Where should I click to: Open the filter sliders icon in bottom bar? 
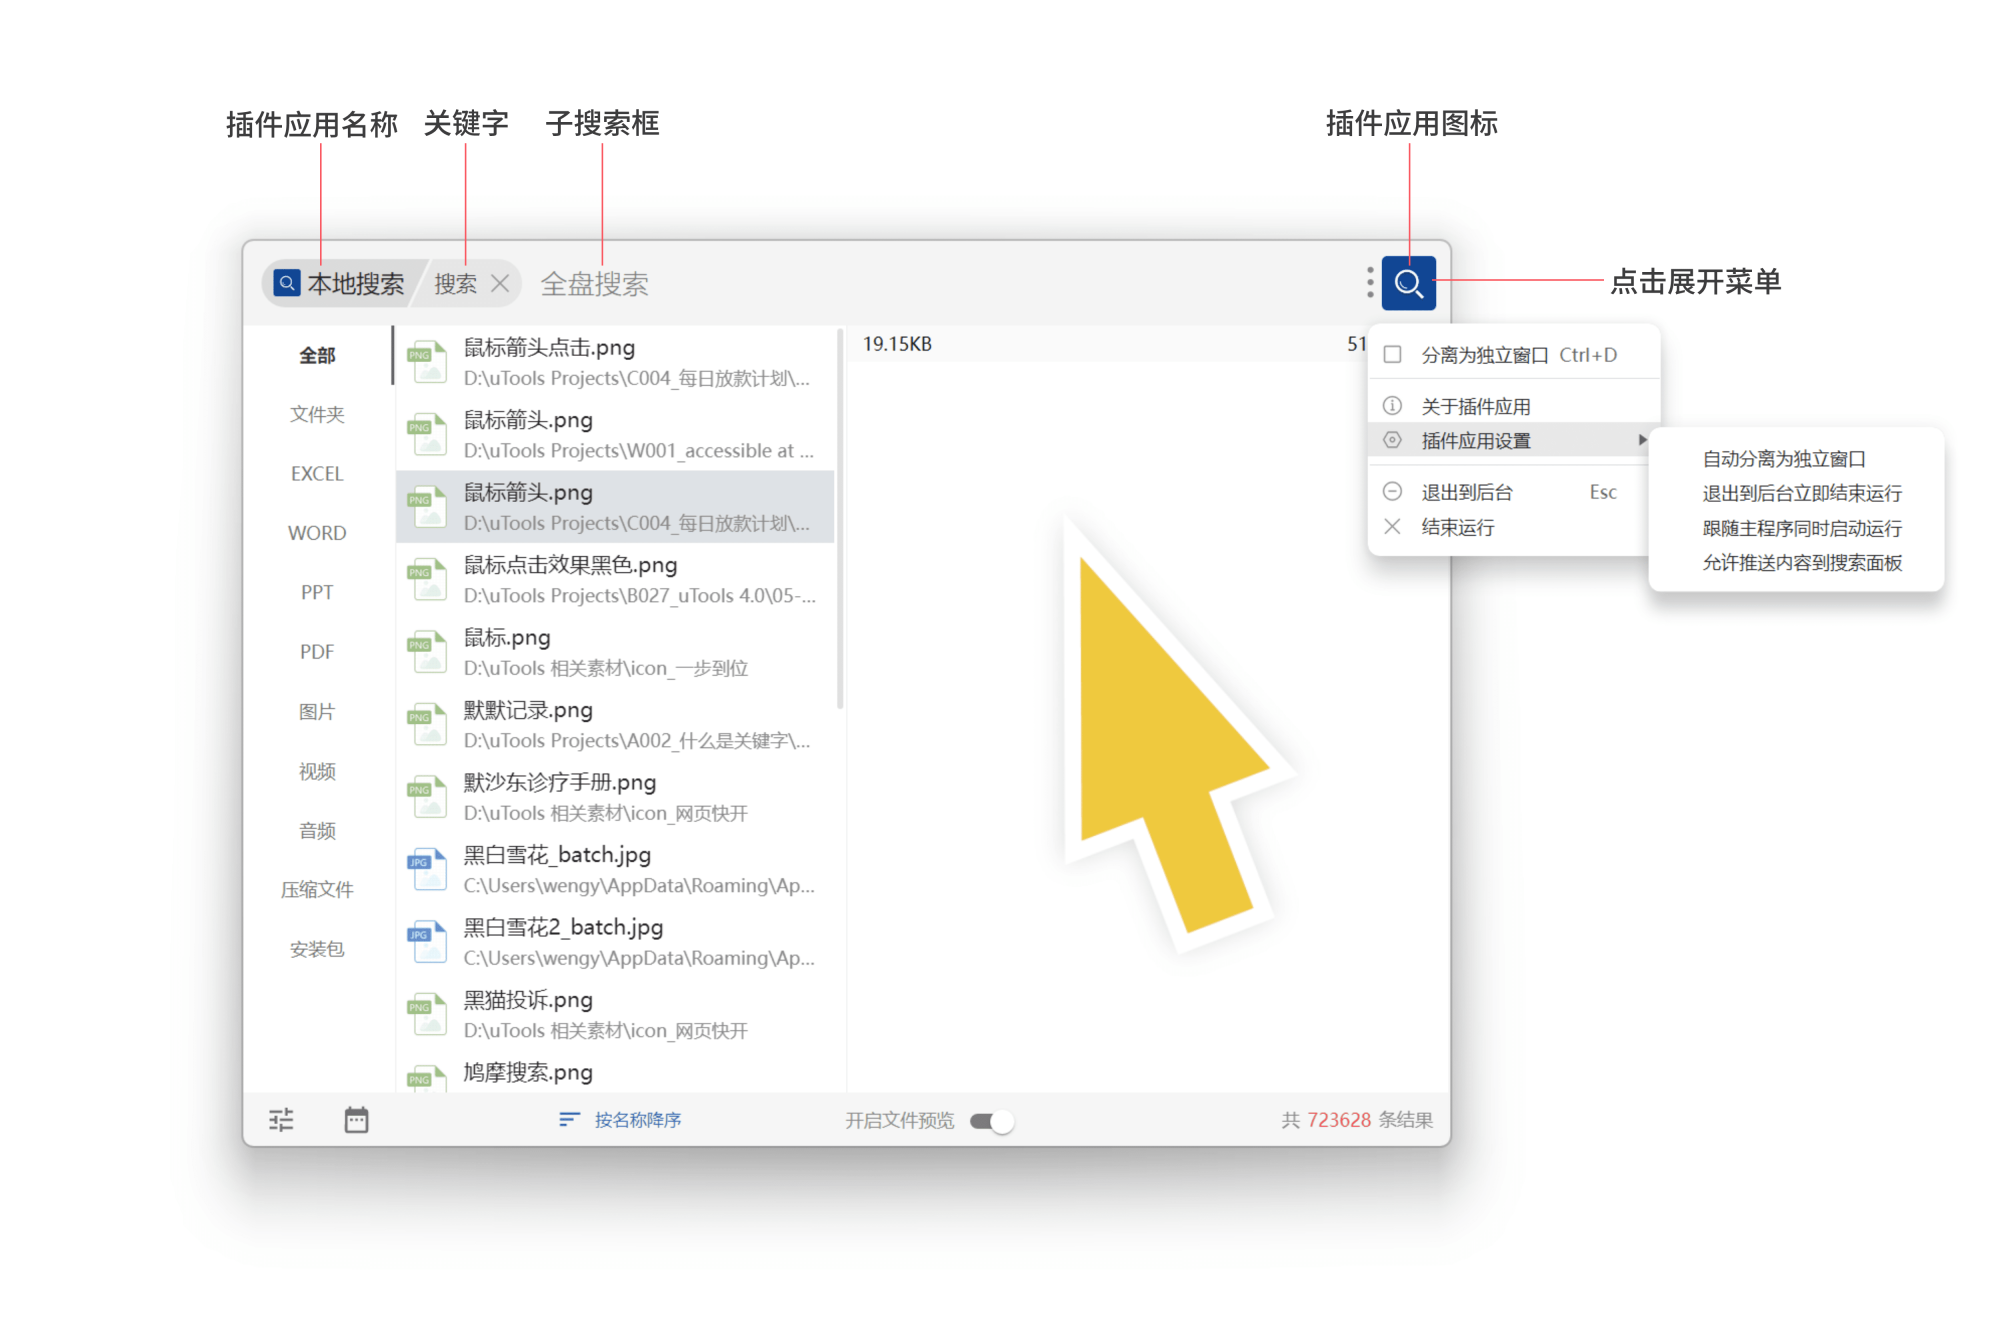click(282, 1119)
